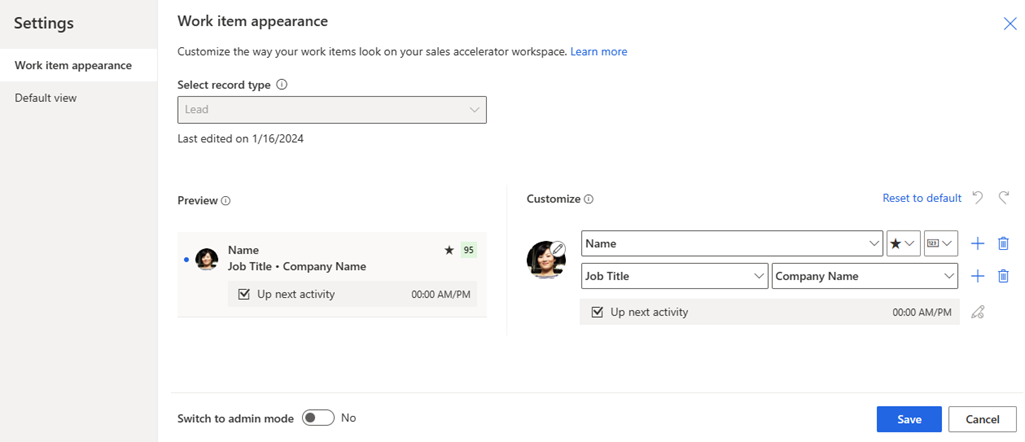
Task: Add a field to the Name row
Action: point(978,243)
